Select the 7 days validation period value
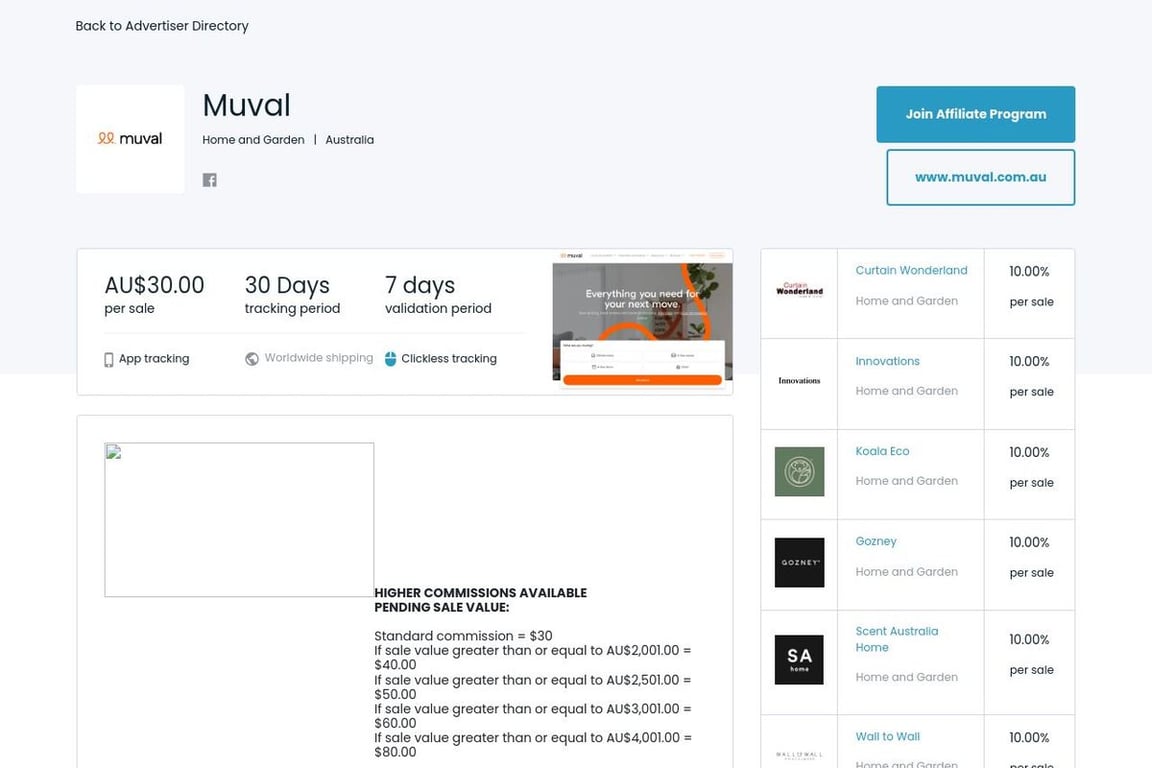Screen dimensions: 1152x768 [x=420, y=285]
